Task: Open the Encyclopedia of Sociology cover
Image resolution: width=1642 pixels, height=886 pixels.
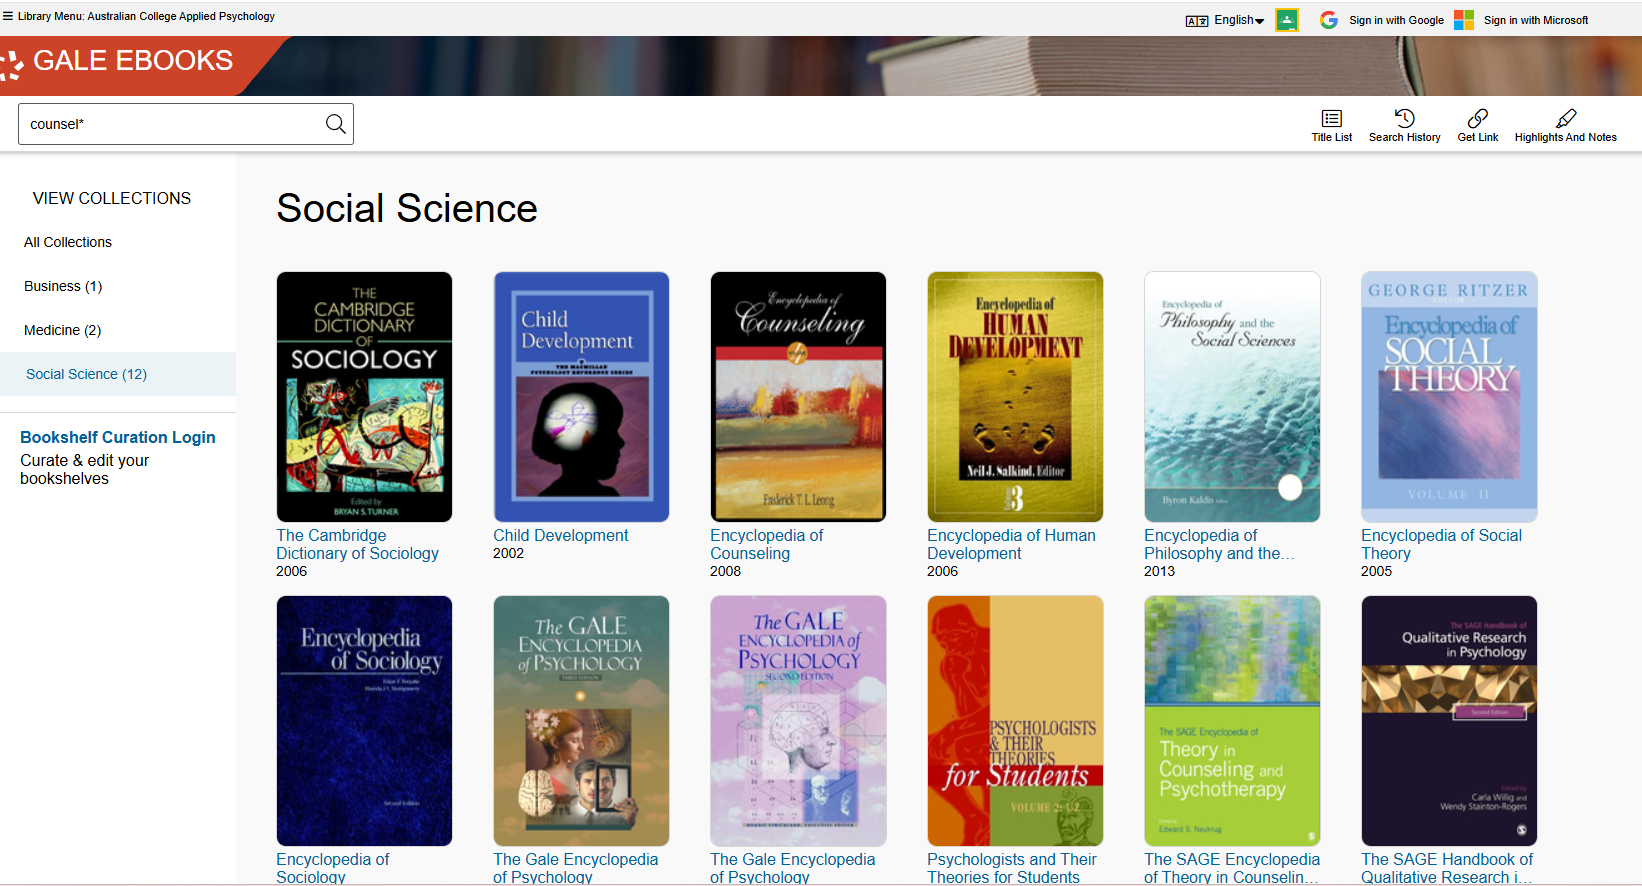Action: (x=364, y=721)
